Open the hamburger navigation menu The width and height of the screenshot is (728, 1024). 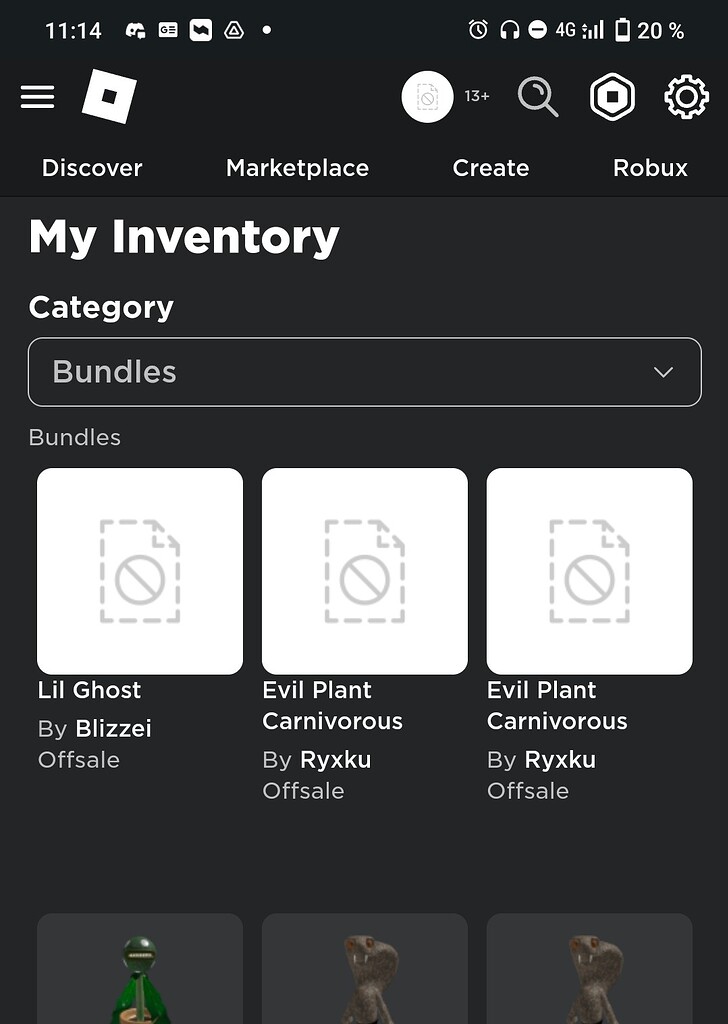tap(37, 97)
